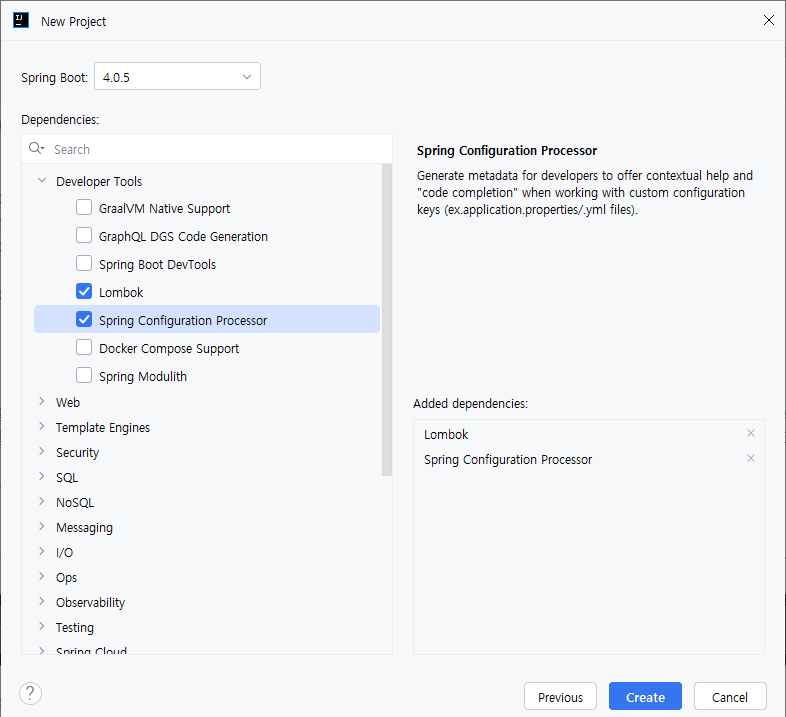
Task: Select the Web tree label
Action: click(x=68, y=403)
